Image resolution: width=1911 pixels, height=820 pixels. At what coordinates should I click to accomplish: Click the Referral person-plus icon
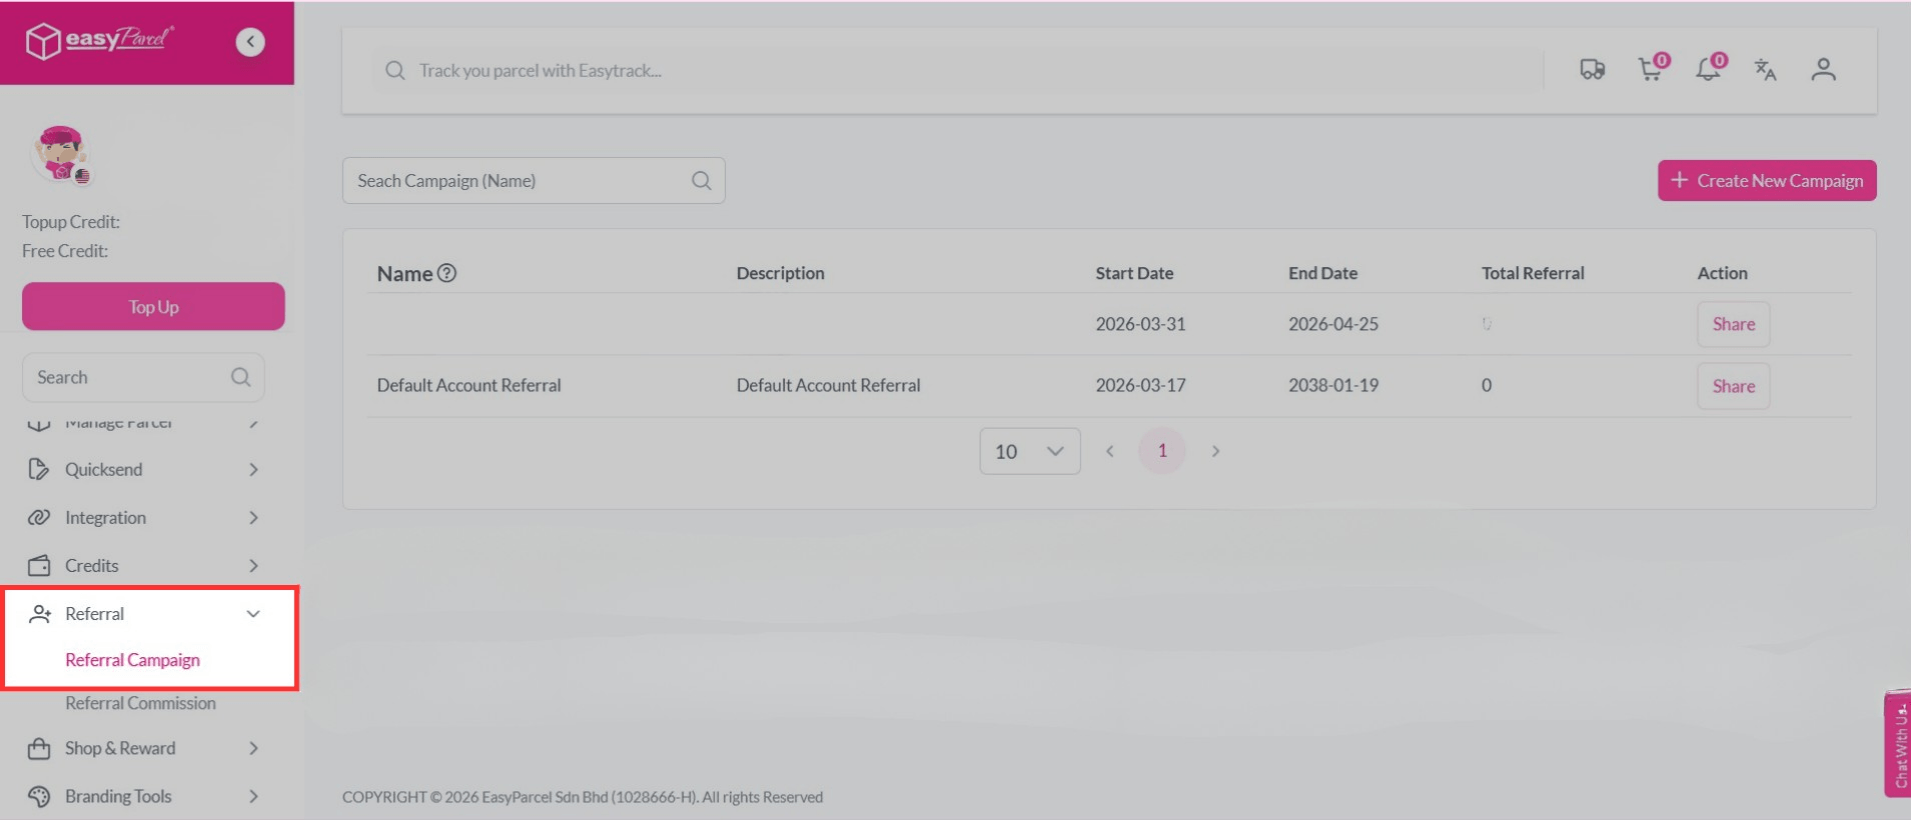coord(39,614)
